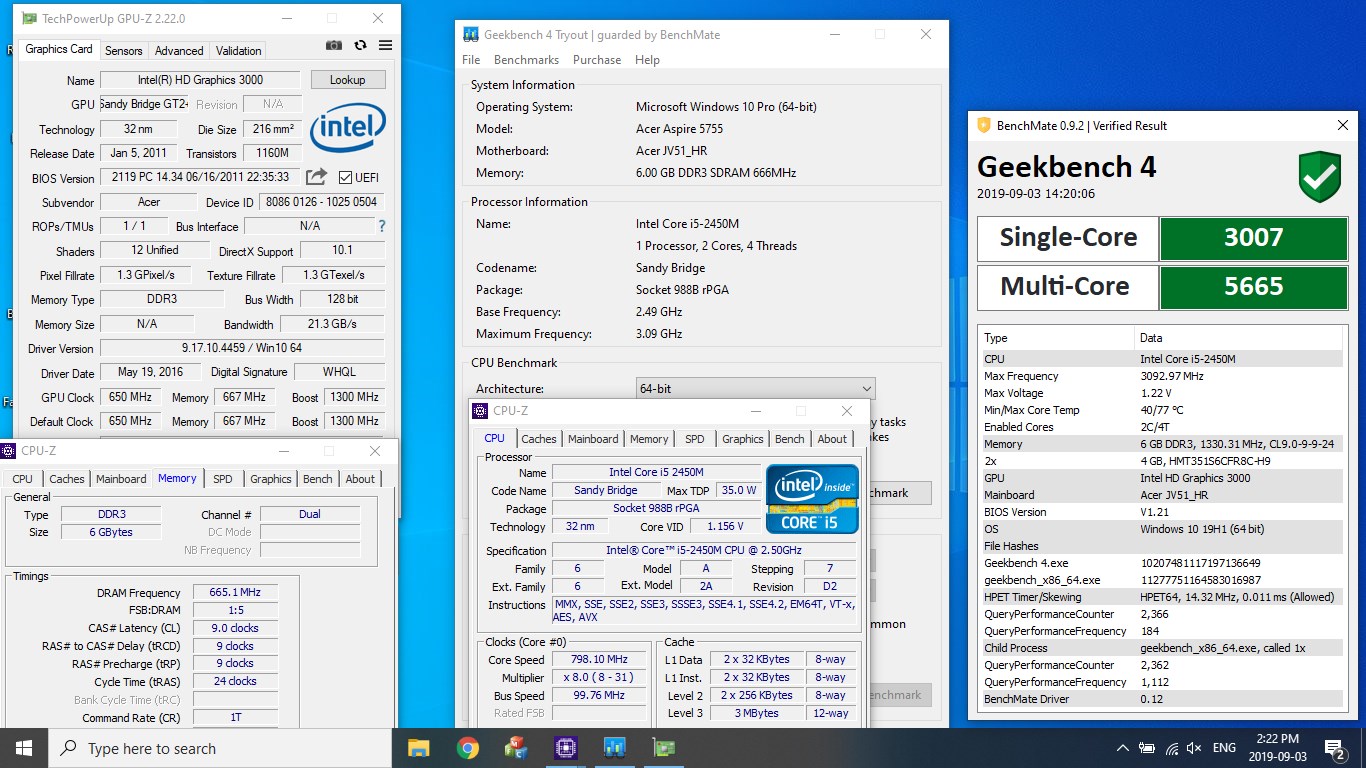
Task: Switch to GPU-Z Validation tab
Action: (239, 50)
